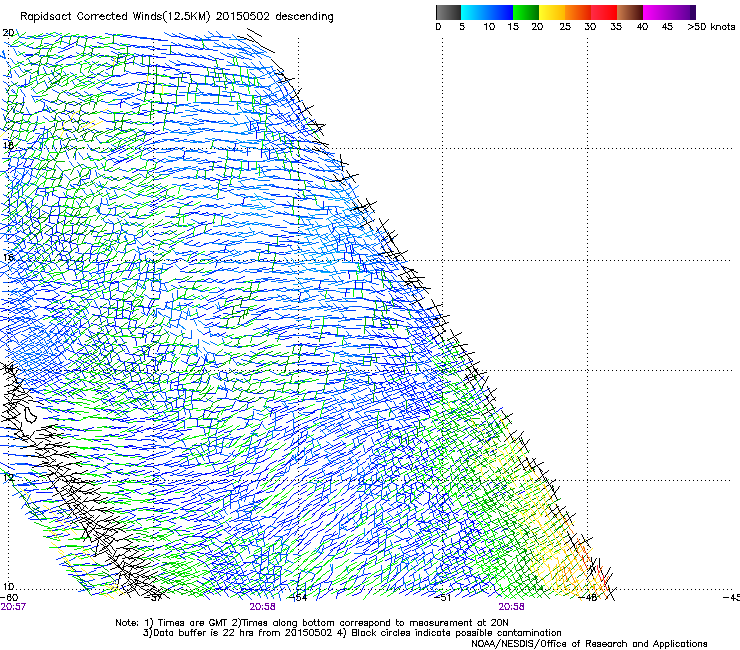Click the '0' label under the color bar
This screenshot has width=740, height=650.
438,27
